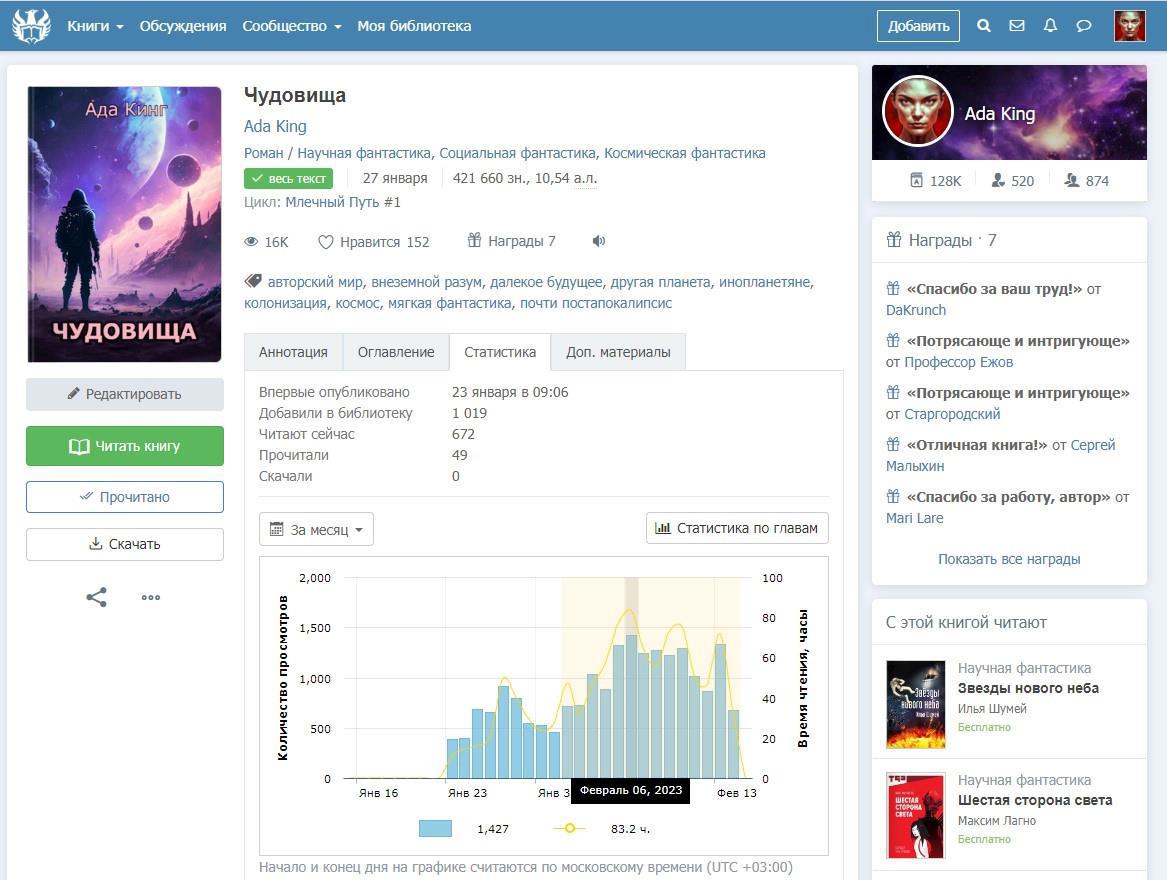
Task: Open the notifications bell icon
Action: 1050,25
